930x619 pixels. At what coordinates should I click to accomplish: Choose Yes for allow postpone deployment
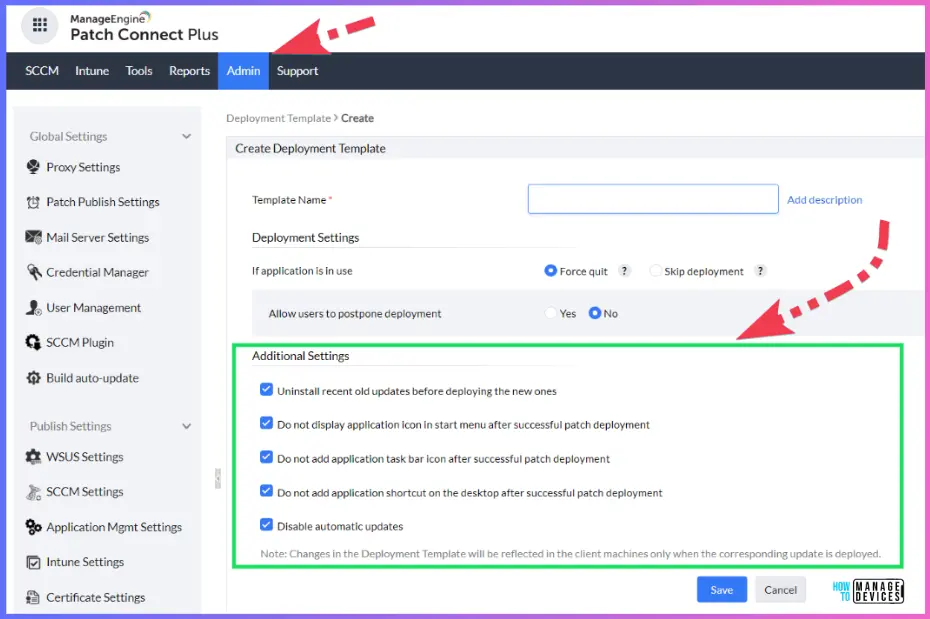click(550, 312)
